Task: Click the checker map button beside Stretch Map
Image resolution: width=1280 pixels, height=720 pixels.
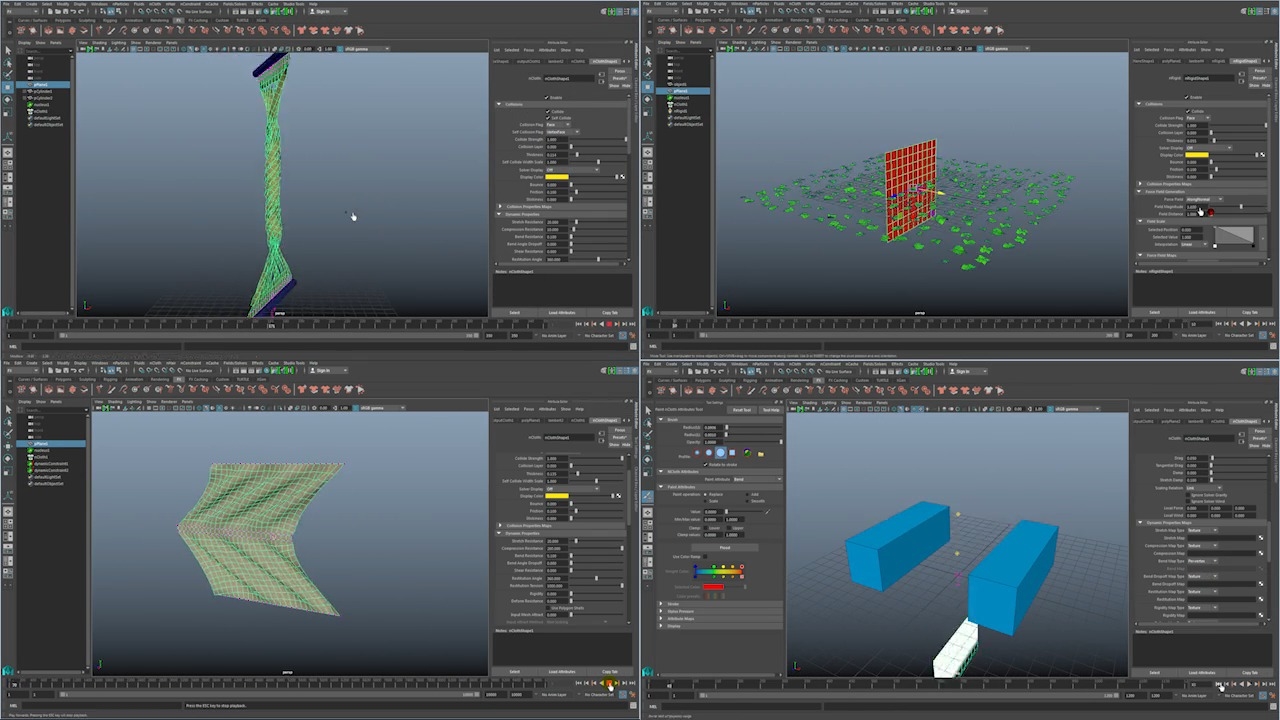Action: (x=1260, y=538)
